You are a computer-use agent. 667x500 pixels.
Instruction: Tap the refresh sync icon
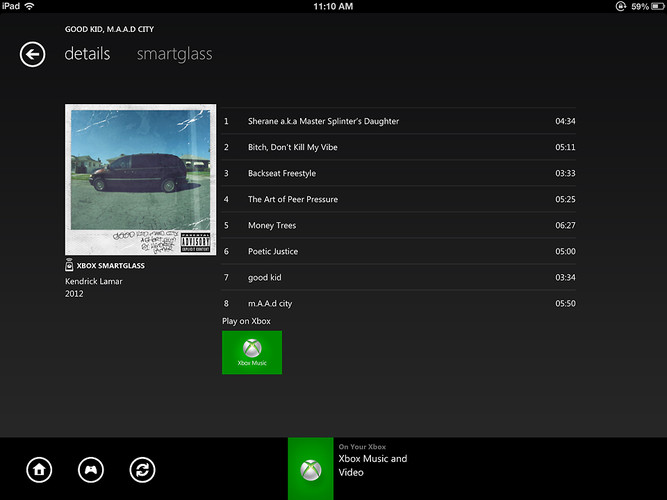[x=143, y=469]
